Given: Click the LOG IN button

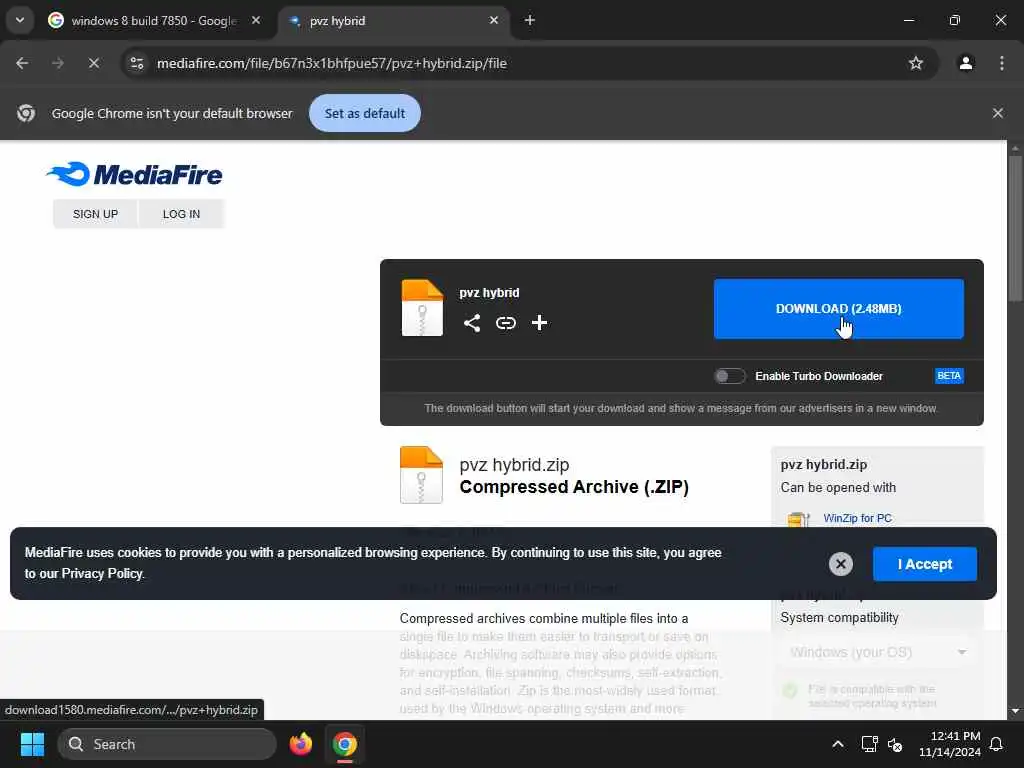Looking at the screenshot, I should [x=182, y=214].
